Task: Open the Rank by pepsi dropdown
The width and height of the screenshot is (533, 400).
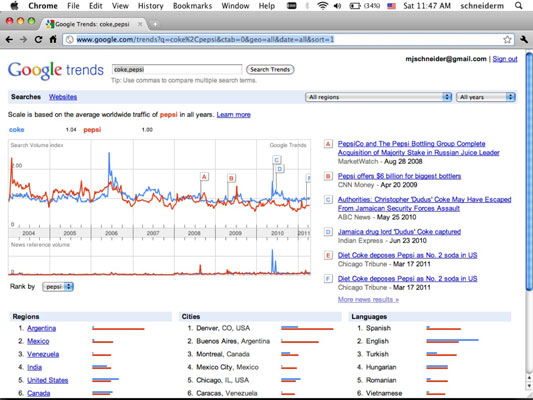Action: [x=58, y=287]
